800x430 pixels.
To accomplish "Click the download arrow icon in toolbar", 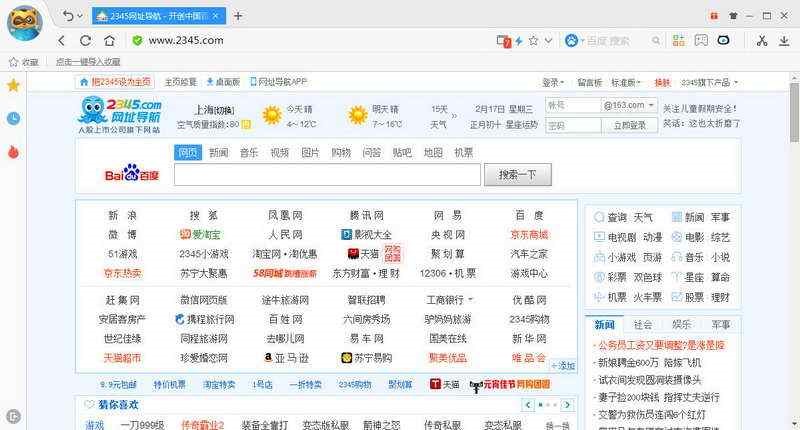I will click(x=786, y=41).
